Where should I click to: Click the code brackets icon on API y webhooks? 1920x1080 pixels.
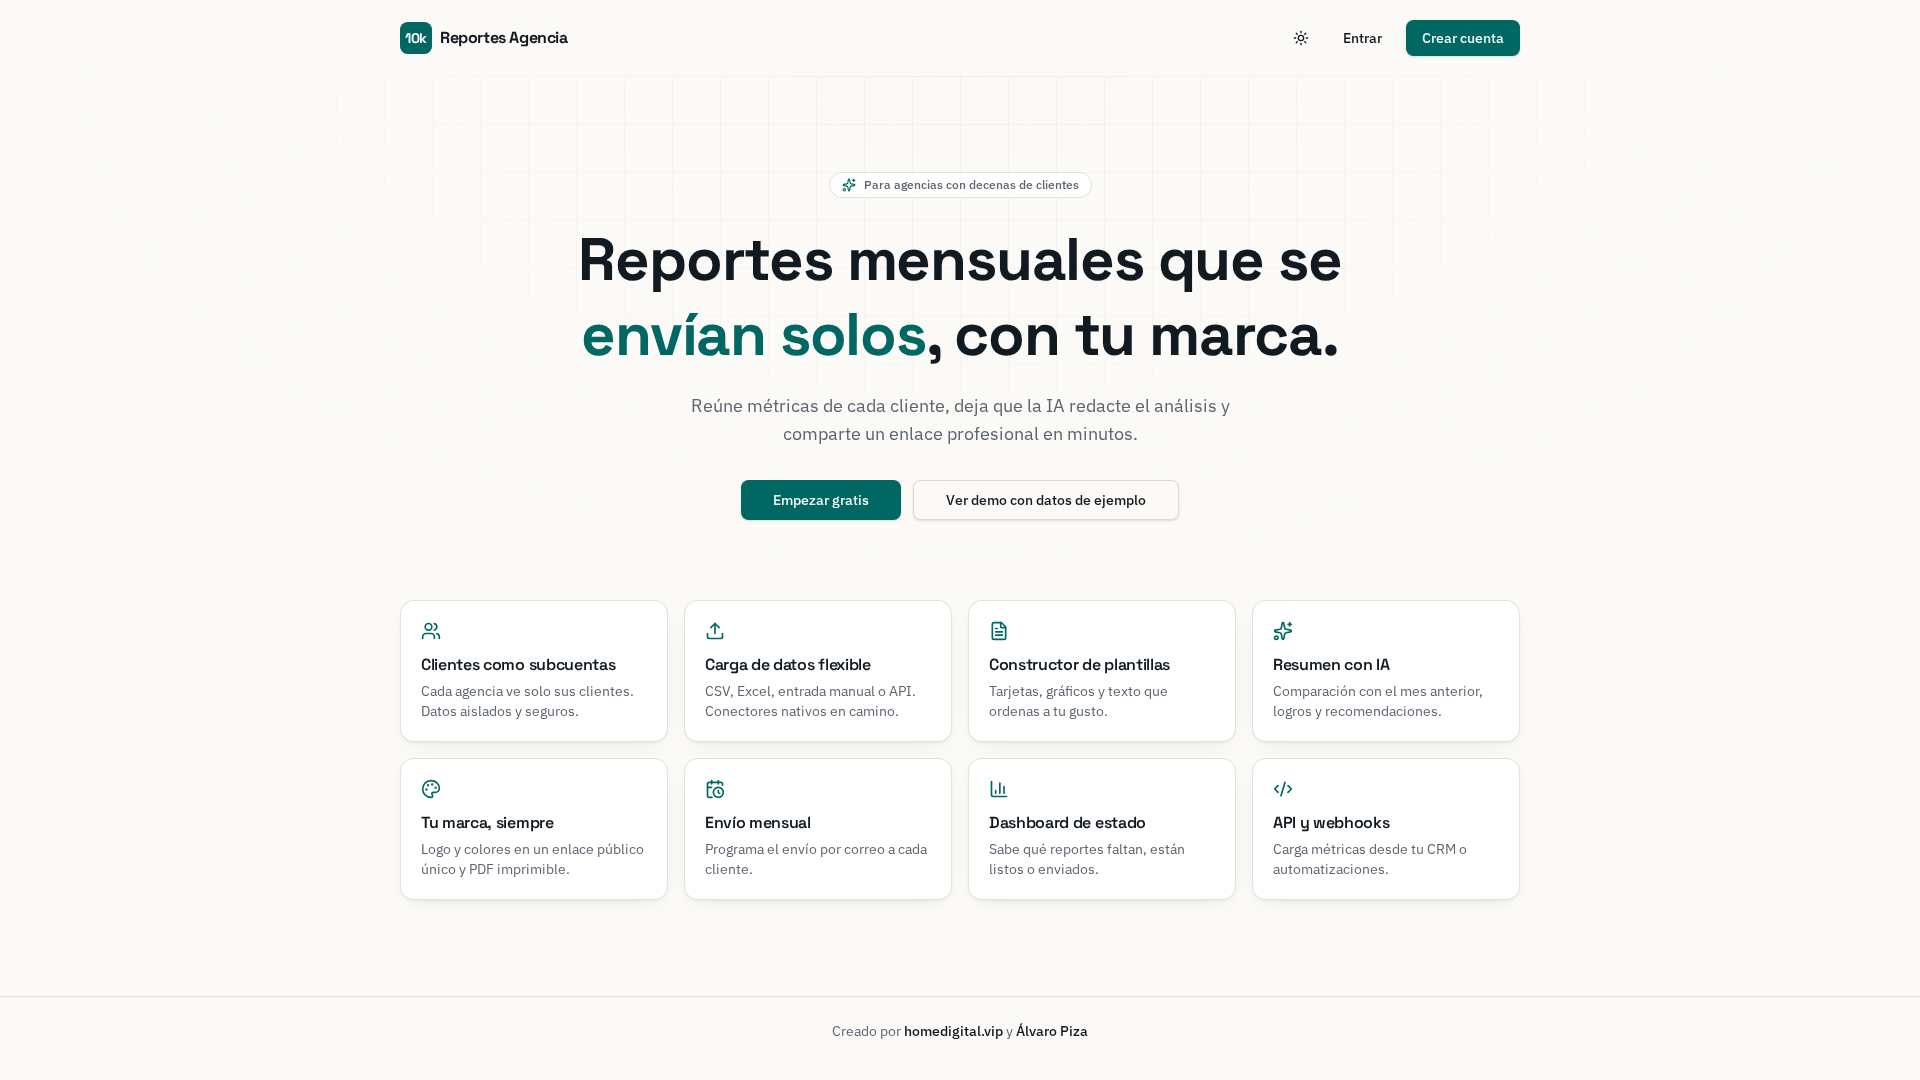click(1283, 789)
